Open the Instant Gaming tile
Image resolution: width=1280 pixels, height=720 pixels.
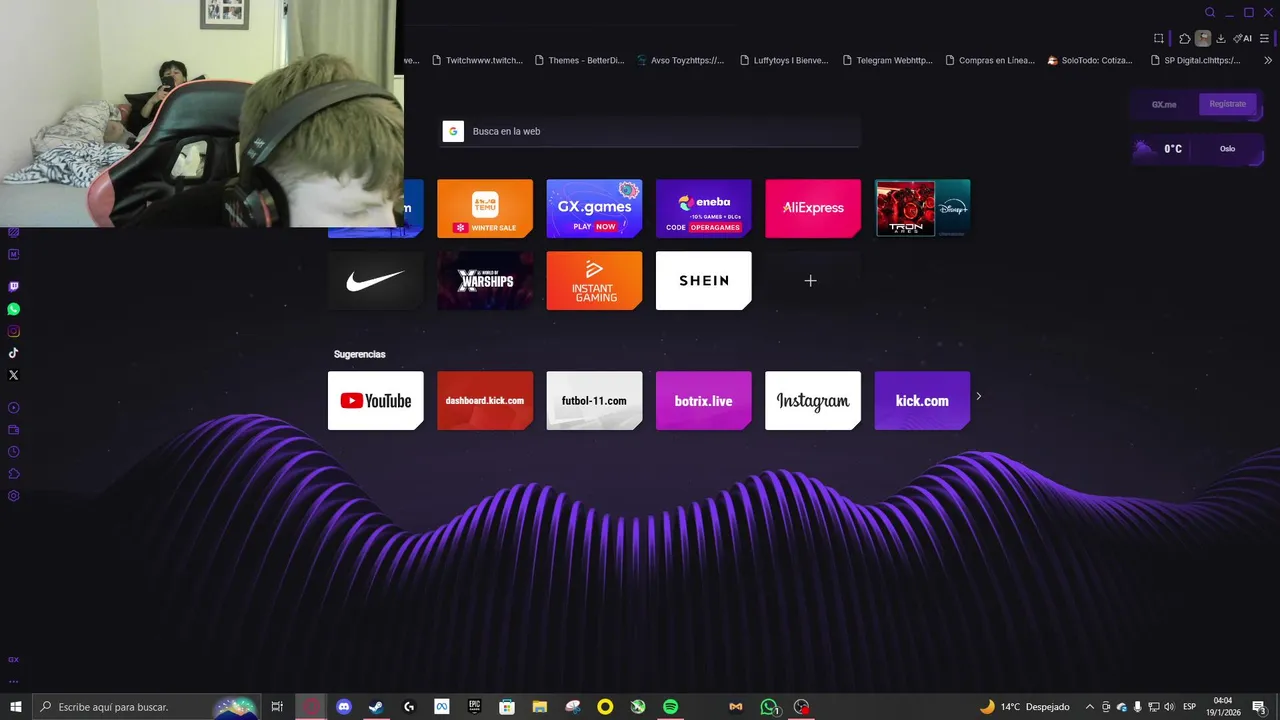[x=594, y=280]
